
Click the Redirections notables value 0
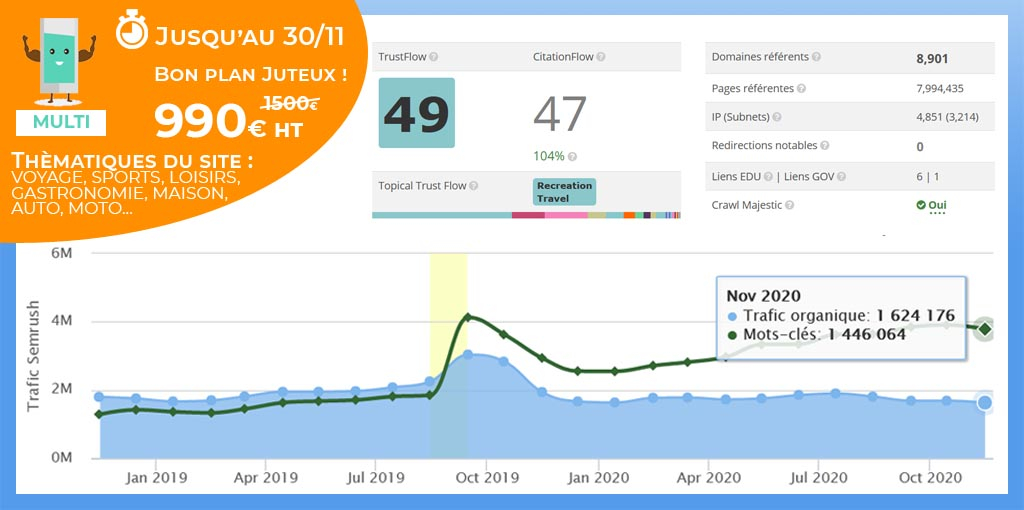[920, 147]
